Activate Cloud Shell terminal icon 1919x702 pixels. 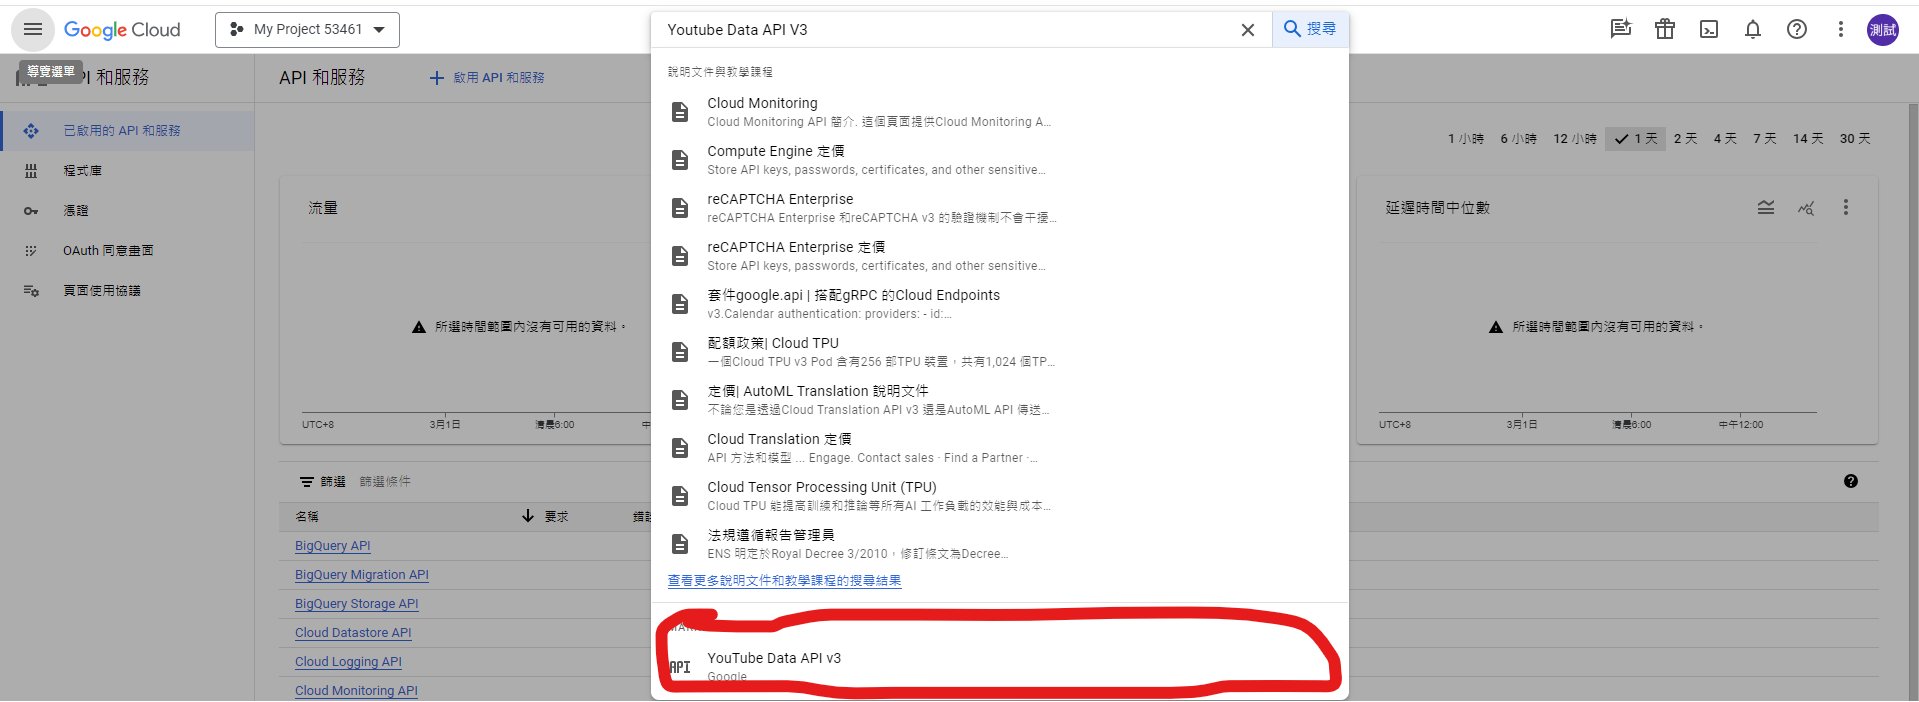1709,29
